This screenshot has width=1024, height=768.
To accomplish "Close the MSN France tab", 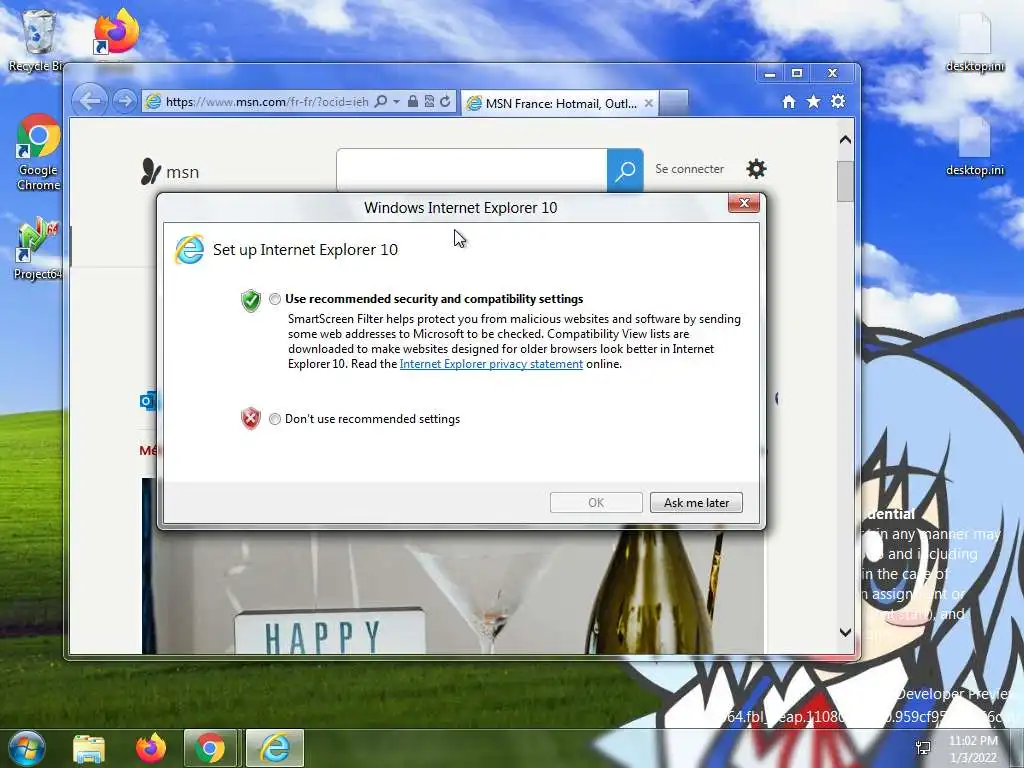I will tap(648, 103).
